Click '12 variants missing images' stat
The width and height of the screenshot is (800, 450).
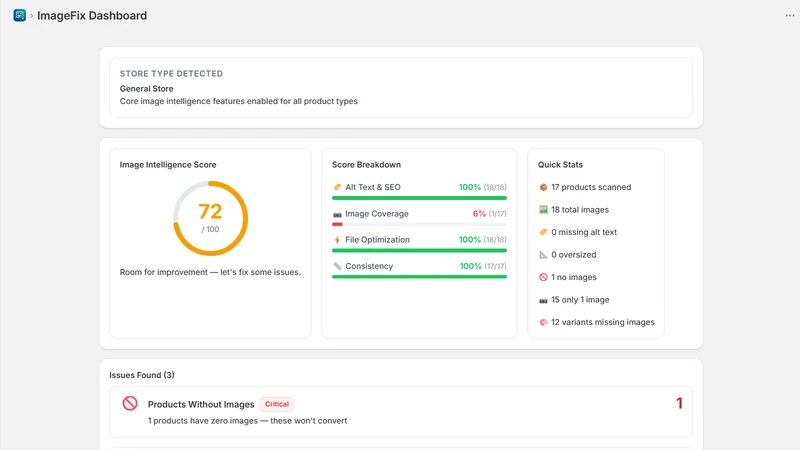tap(603, 322)
